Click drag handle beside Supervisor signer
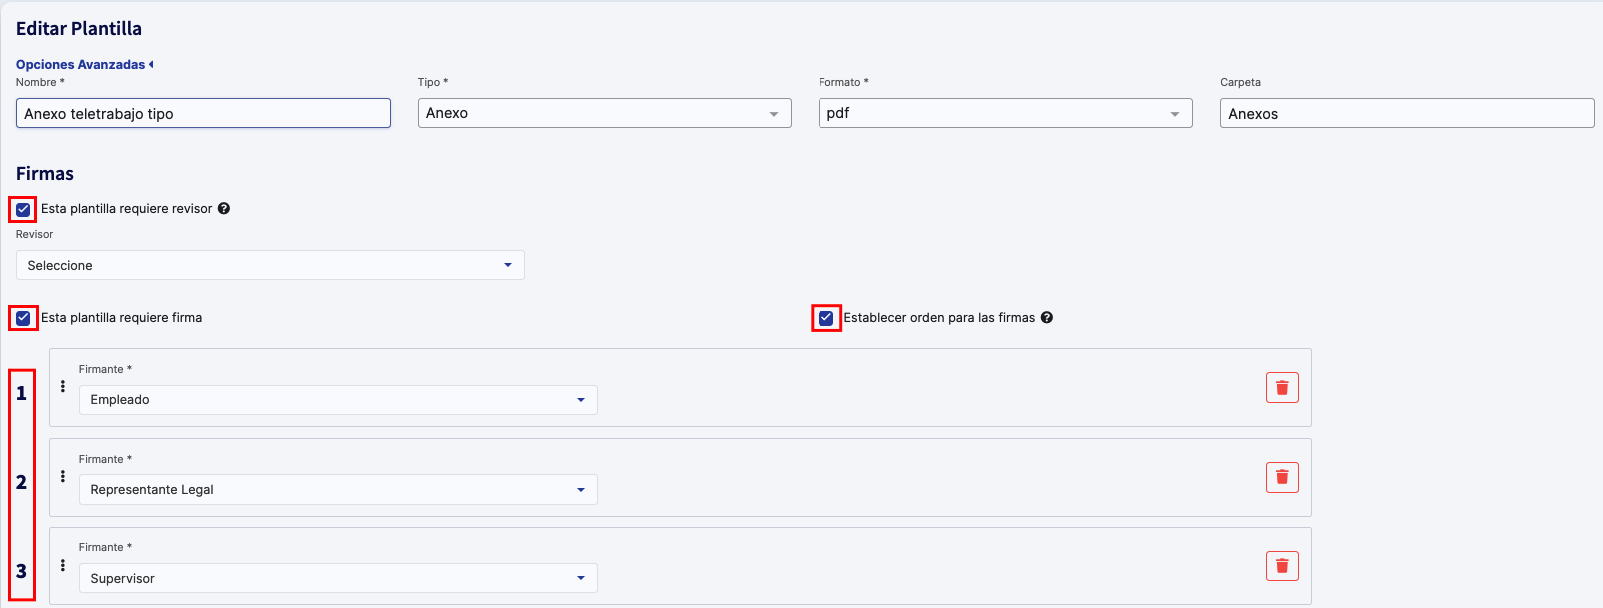This screenshot has width=1603, height=608. click(63, 566)
